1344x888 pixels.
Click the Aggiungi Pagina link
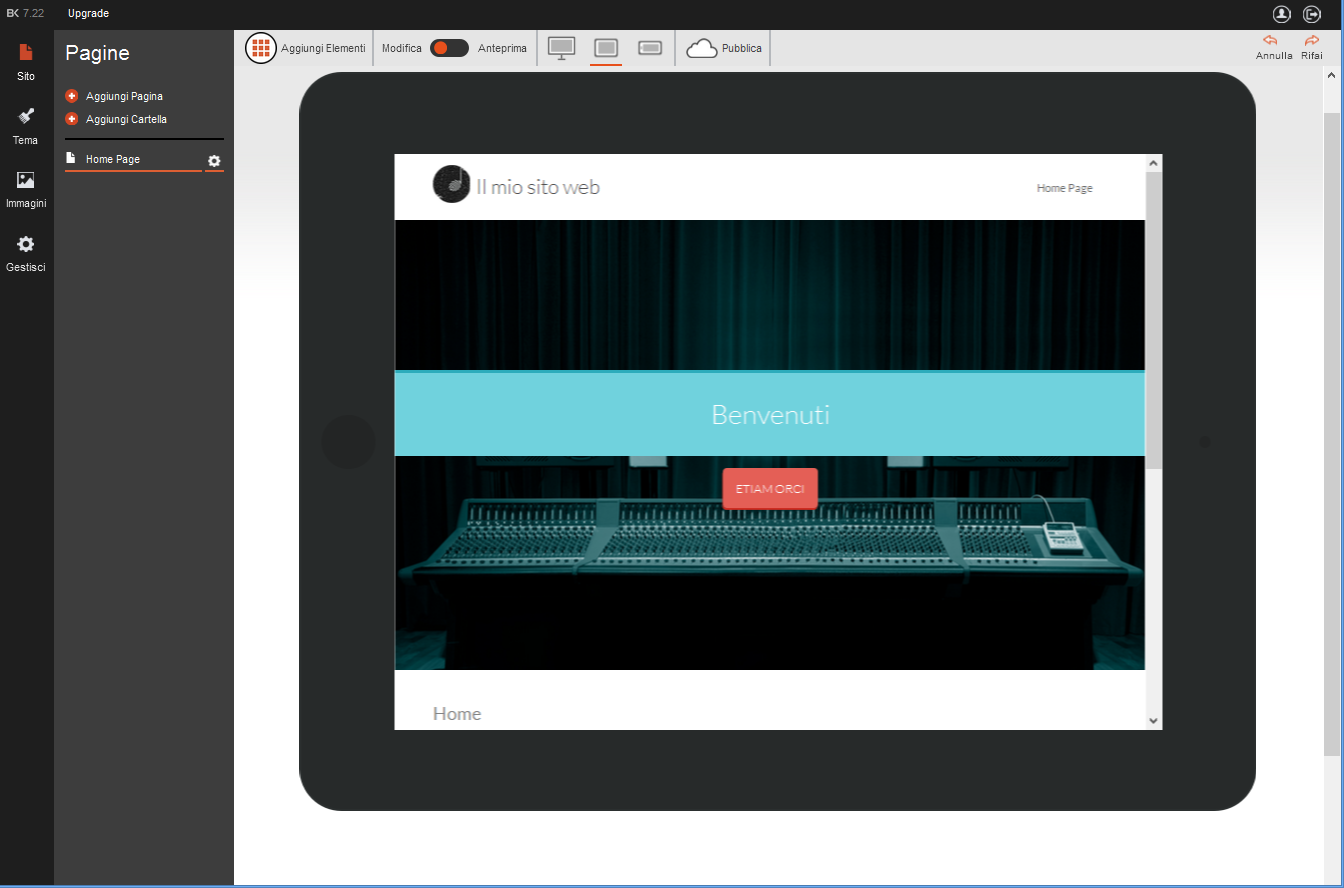(x=124, y=96)
